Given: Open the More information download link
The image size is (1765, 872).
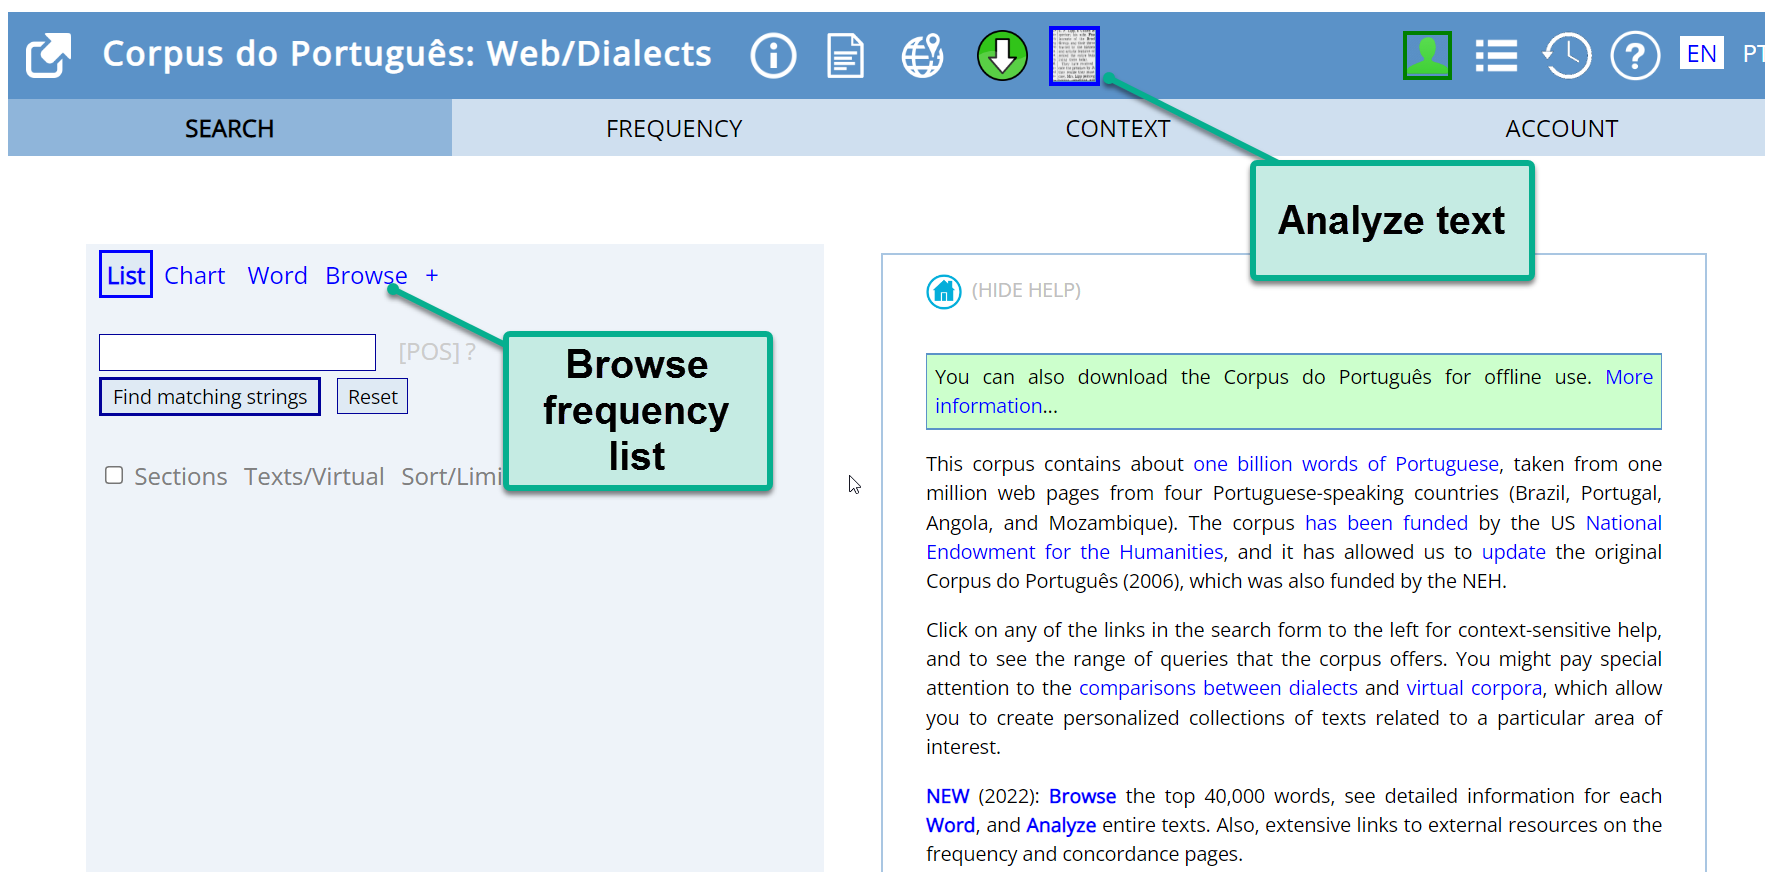Looking at the screenshot, I should [x=1629, y=377].
